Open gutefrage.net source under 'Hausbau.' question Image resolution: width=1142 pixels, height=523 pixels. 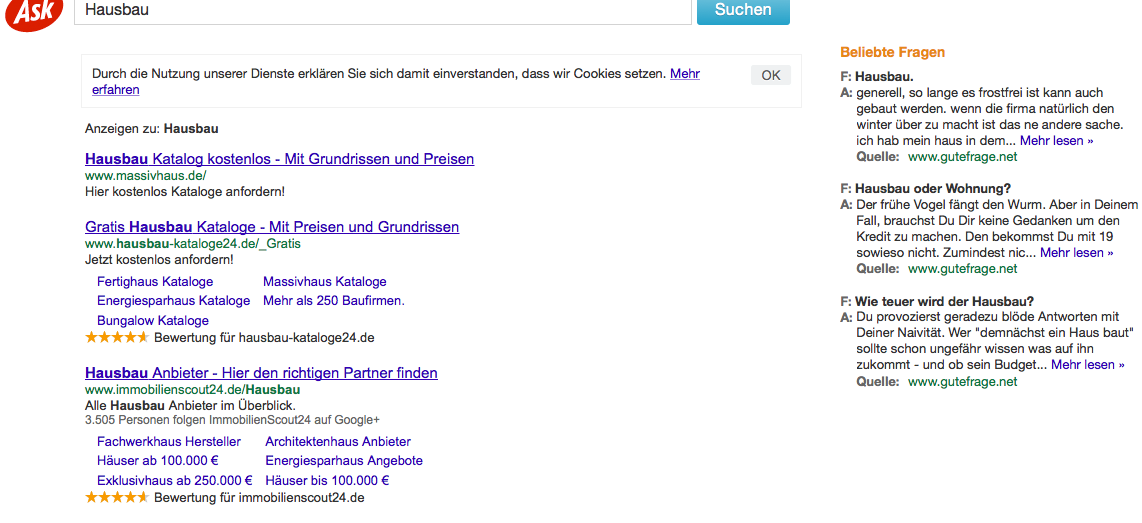pos(962,157)
